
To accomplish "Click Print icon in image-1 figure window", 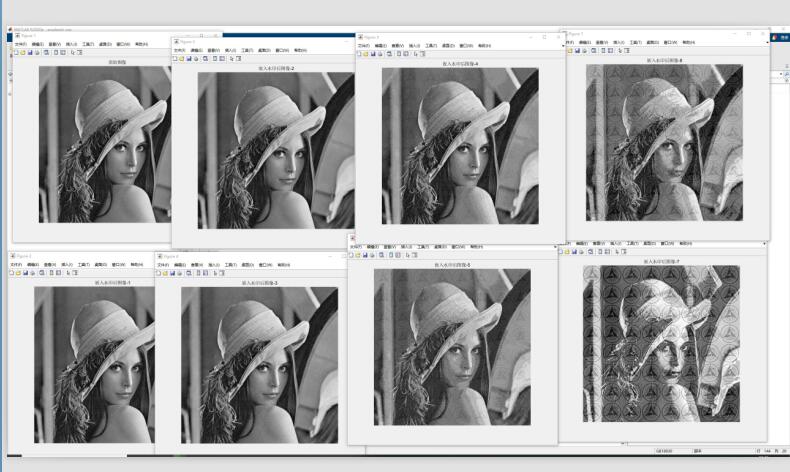I will (33, 273).
